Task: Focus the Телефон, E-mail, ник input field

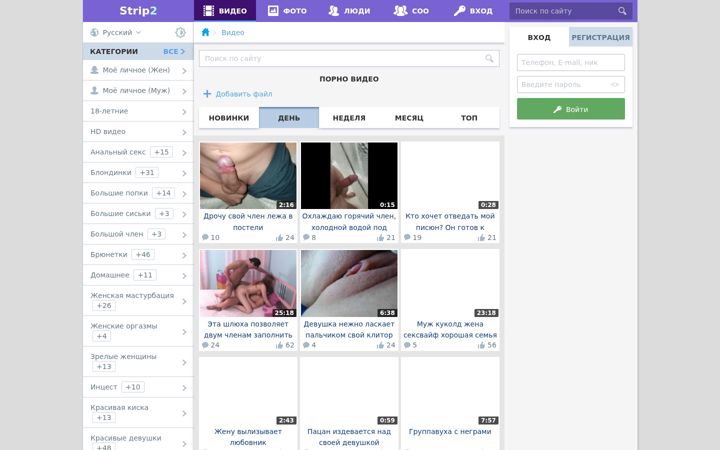Action: pyautogui.click(x=571, y=62)
